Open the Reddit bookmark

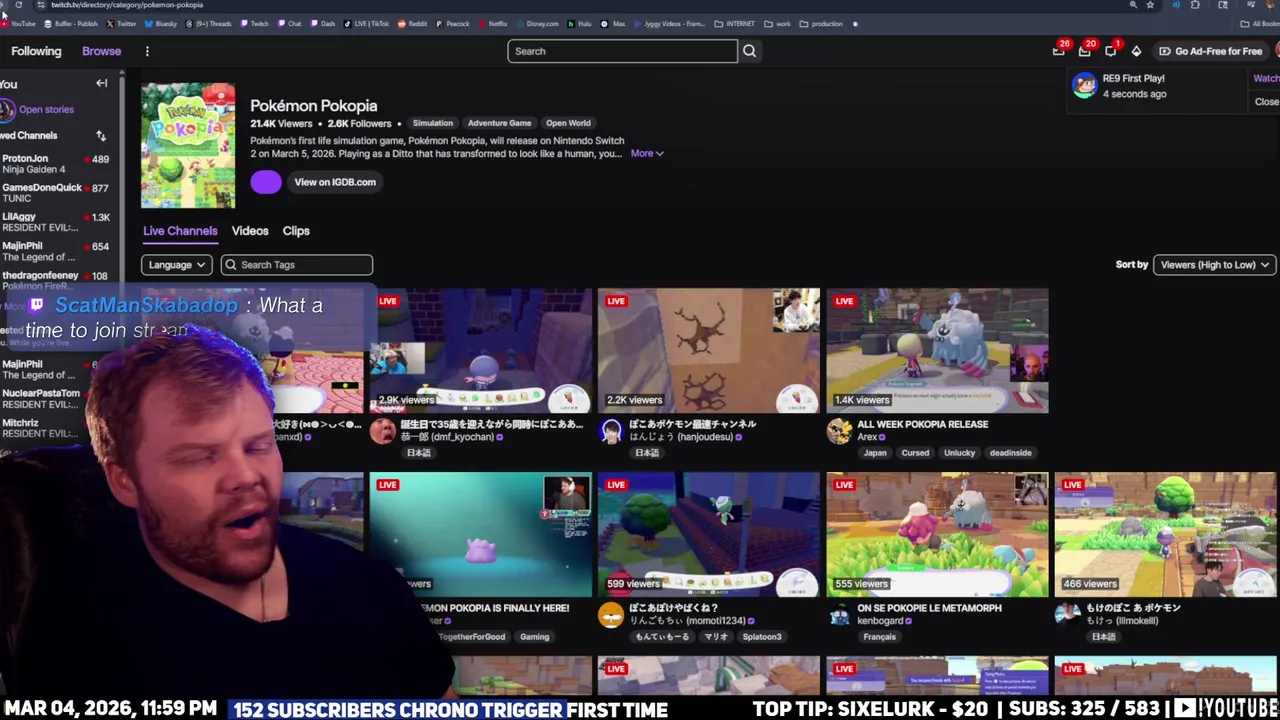412,24
